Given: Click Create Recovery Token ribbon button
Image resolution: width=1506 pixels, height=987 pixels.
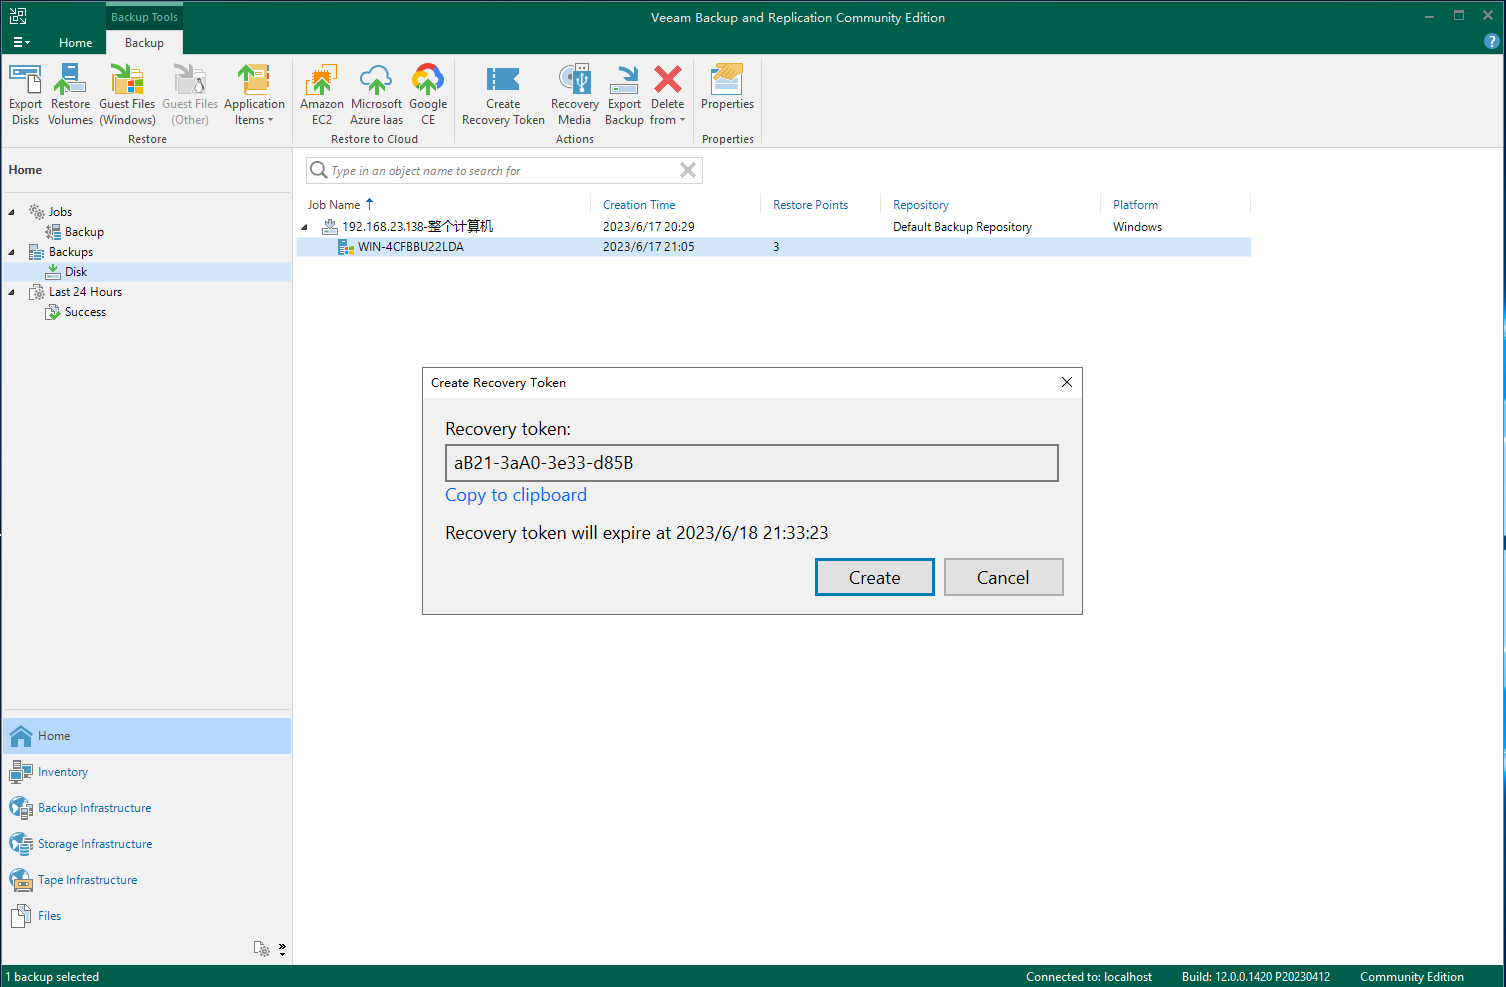Looking at the screenshot, I should (x=503, y=94).
